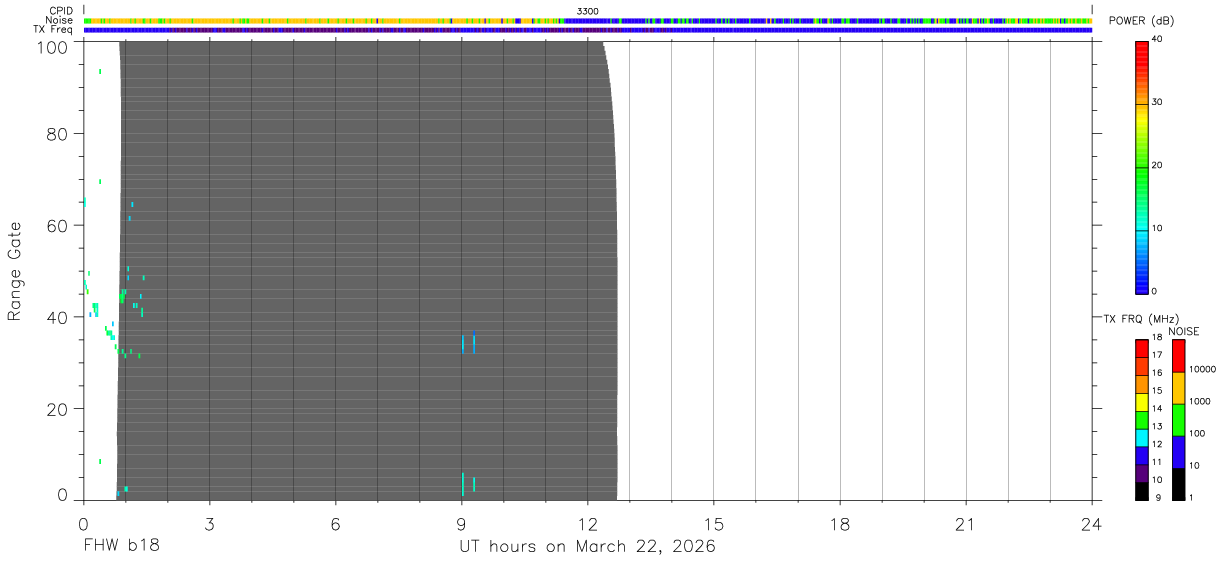Viewport: 1228px width, 567px height.
Task: Click the 20 tick on Range Gate axis
Action: pos(58,409)
